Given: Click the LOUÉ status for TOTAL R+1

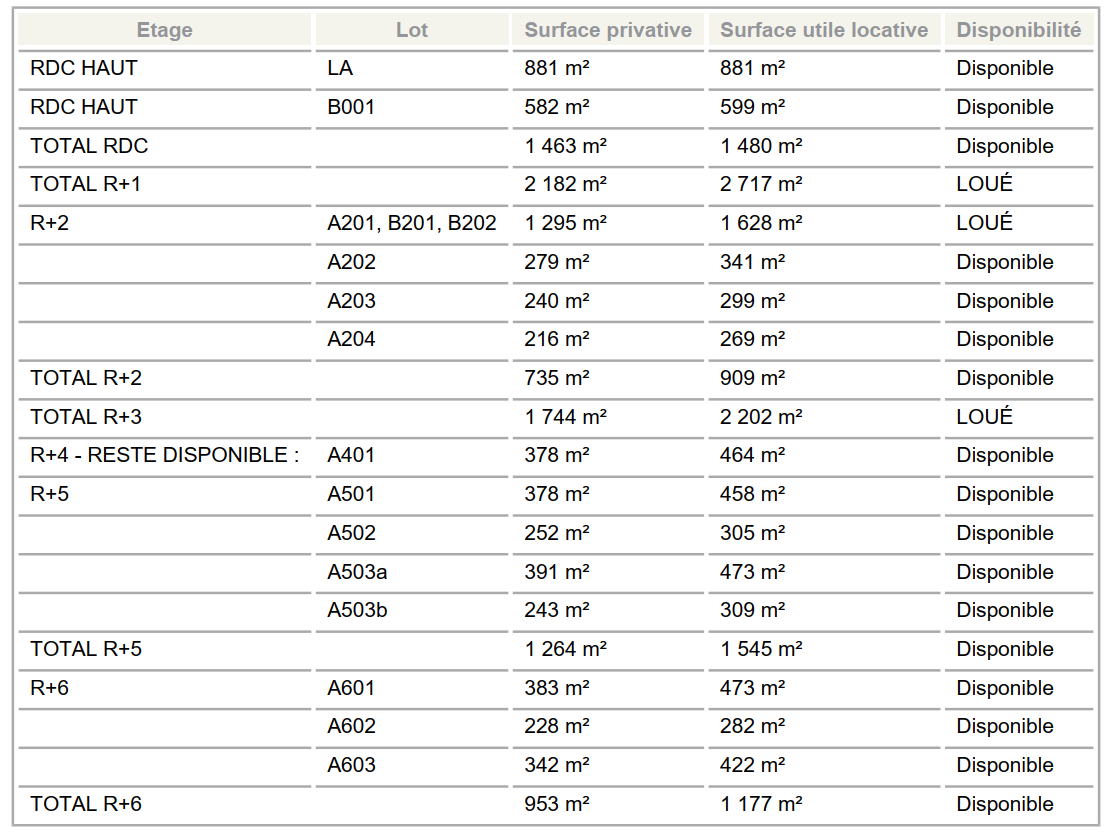Looking at the screenshot, I should [984, 184].
